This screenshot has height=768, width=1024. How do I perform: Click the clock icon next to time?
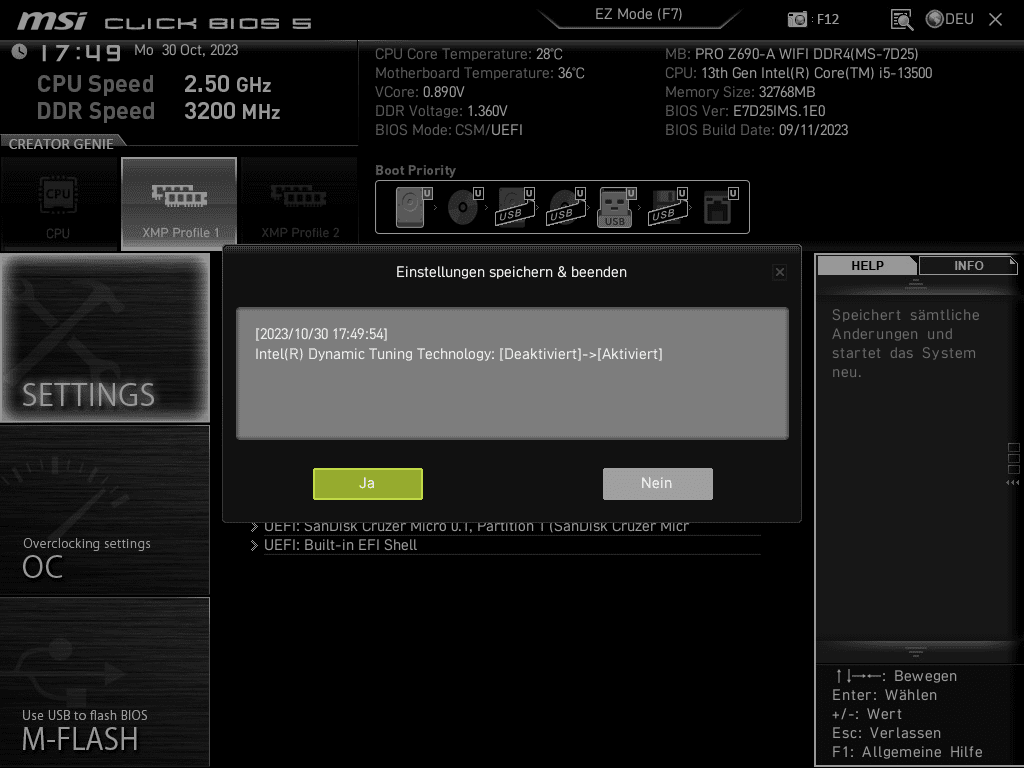tap(20, 52)
